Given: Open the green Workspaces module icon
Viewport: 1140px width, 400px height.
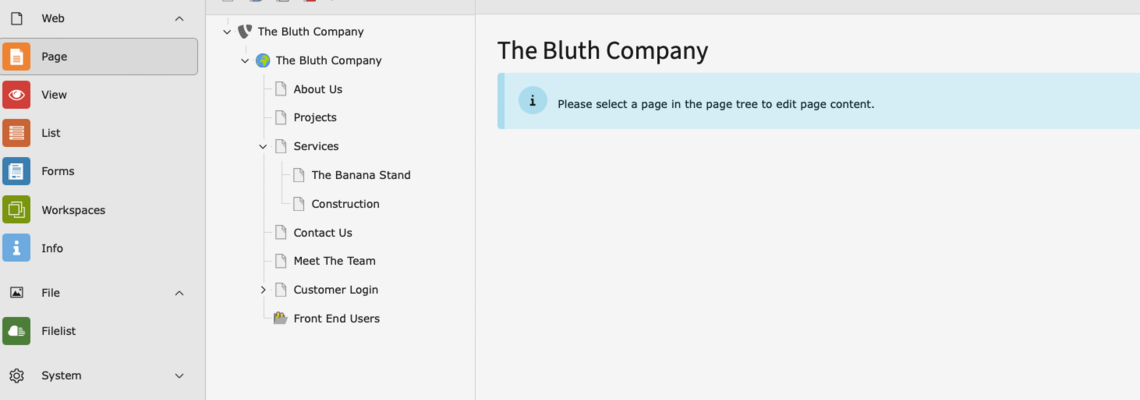Looking at the screenshot, I should click(16, 210).
